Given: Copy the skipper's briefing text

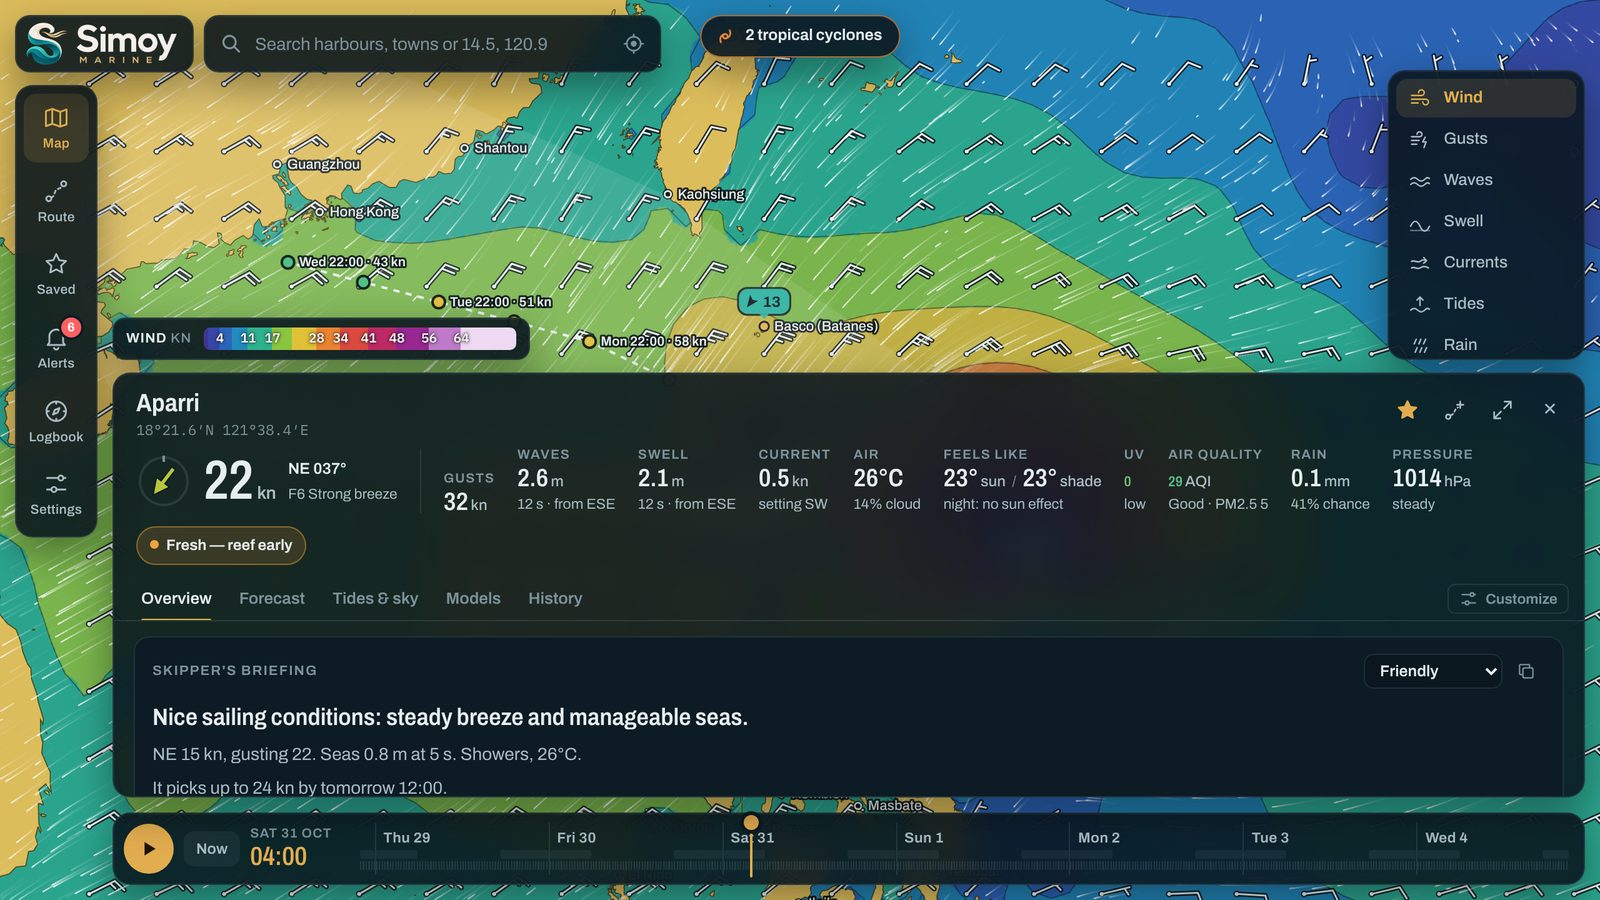Looking at the screenshot, I should coord(1526,671).
